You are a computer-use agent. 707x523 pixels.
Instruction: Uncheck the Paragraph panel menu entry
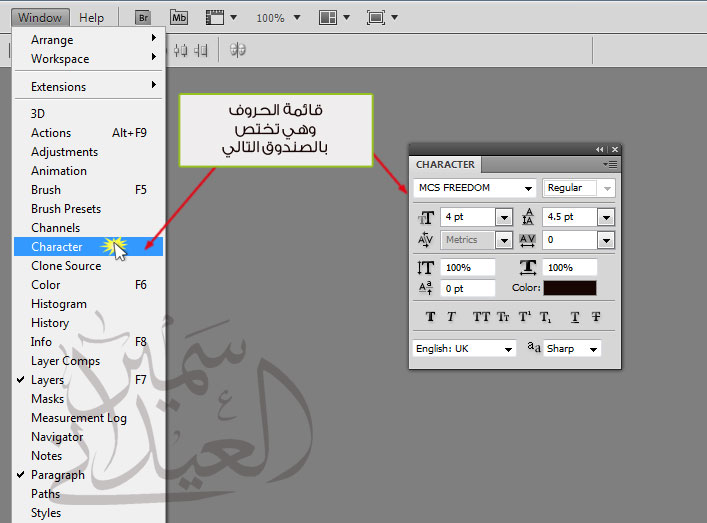coord(57,475)
